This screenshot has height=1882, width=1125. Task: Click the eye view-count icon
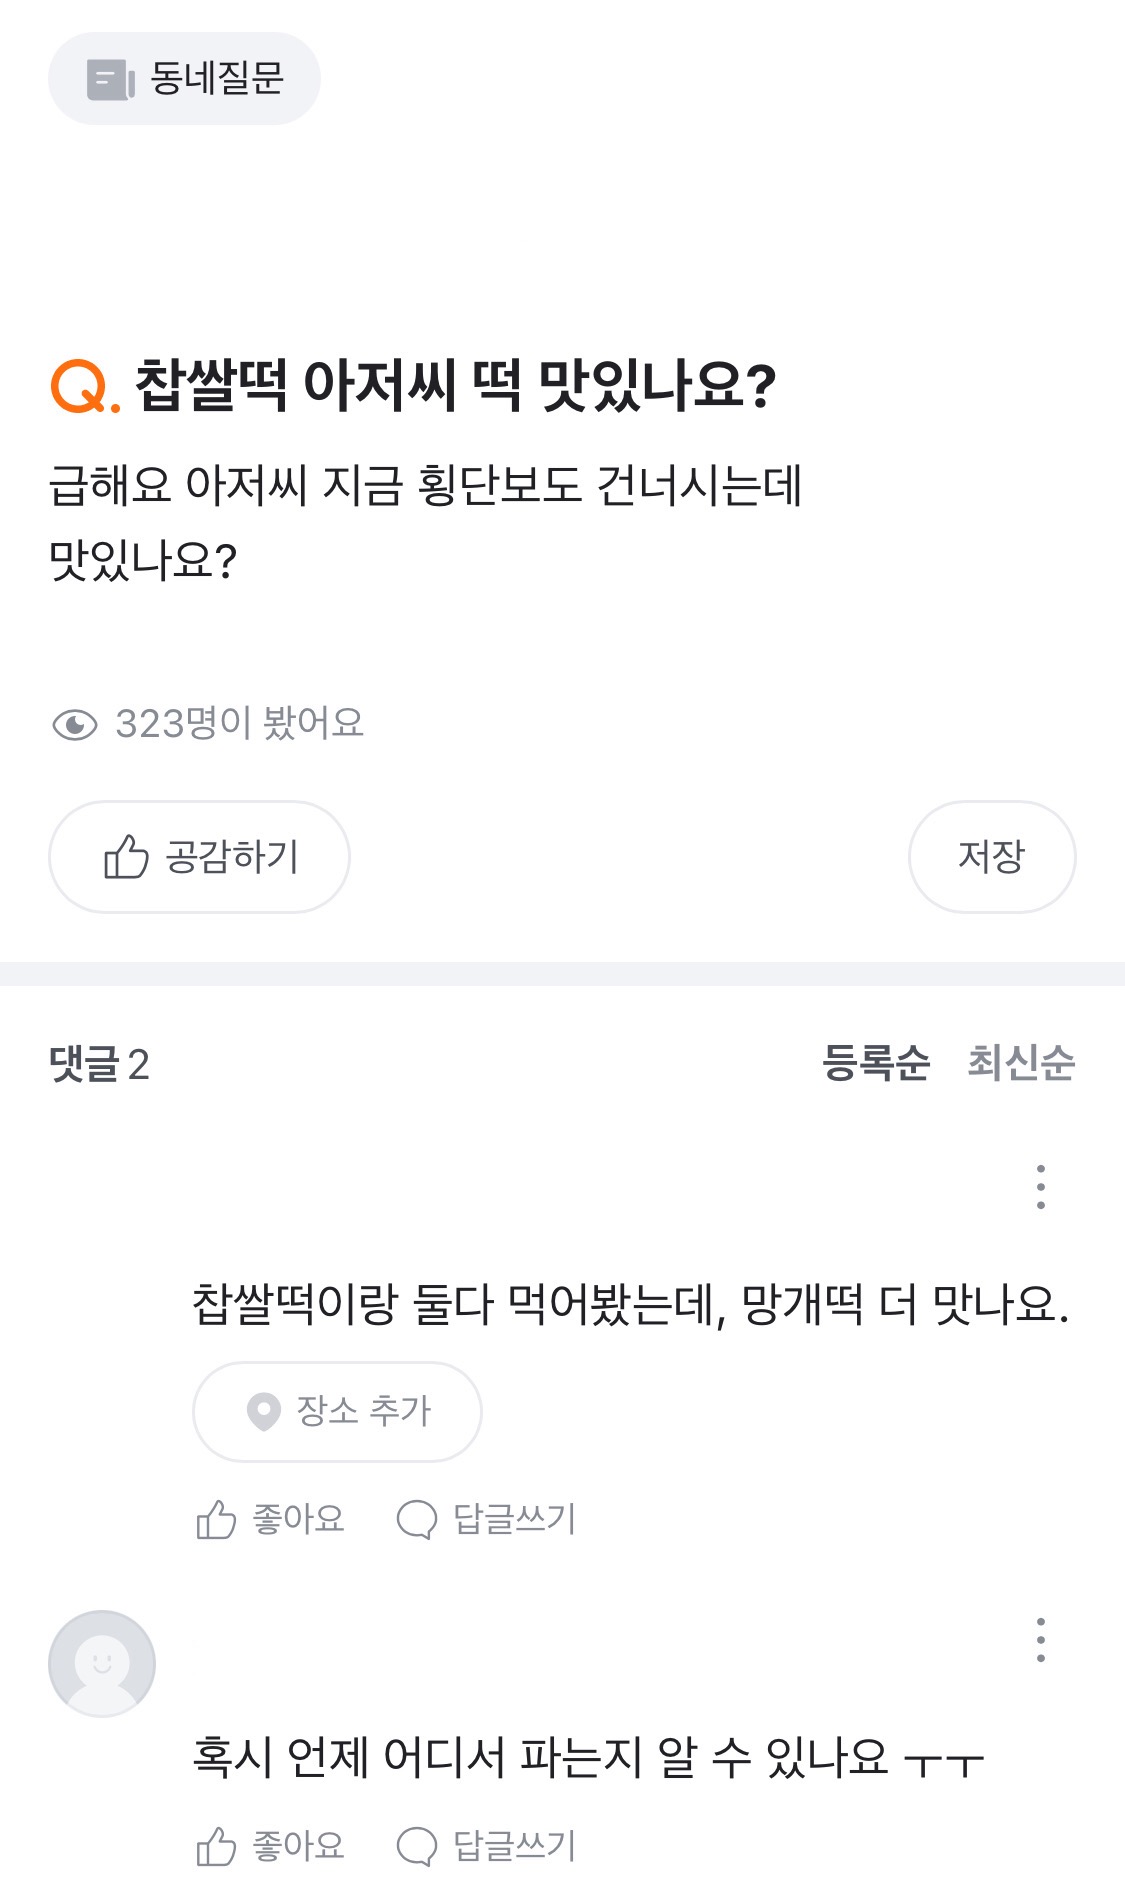tap(74, 724)
